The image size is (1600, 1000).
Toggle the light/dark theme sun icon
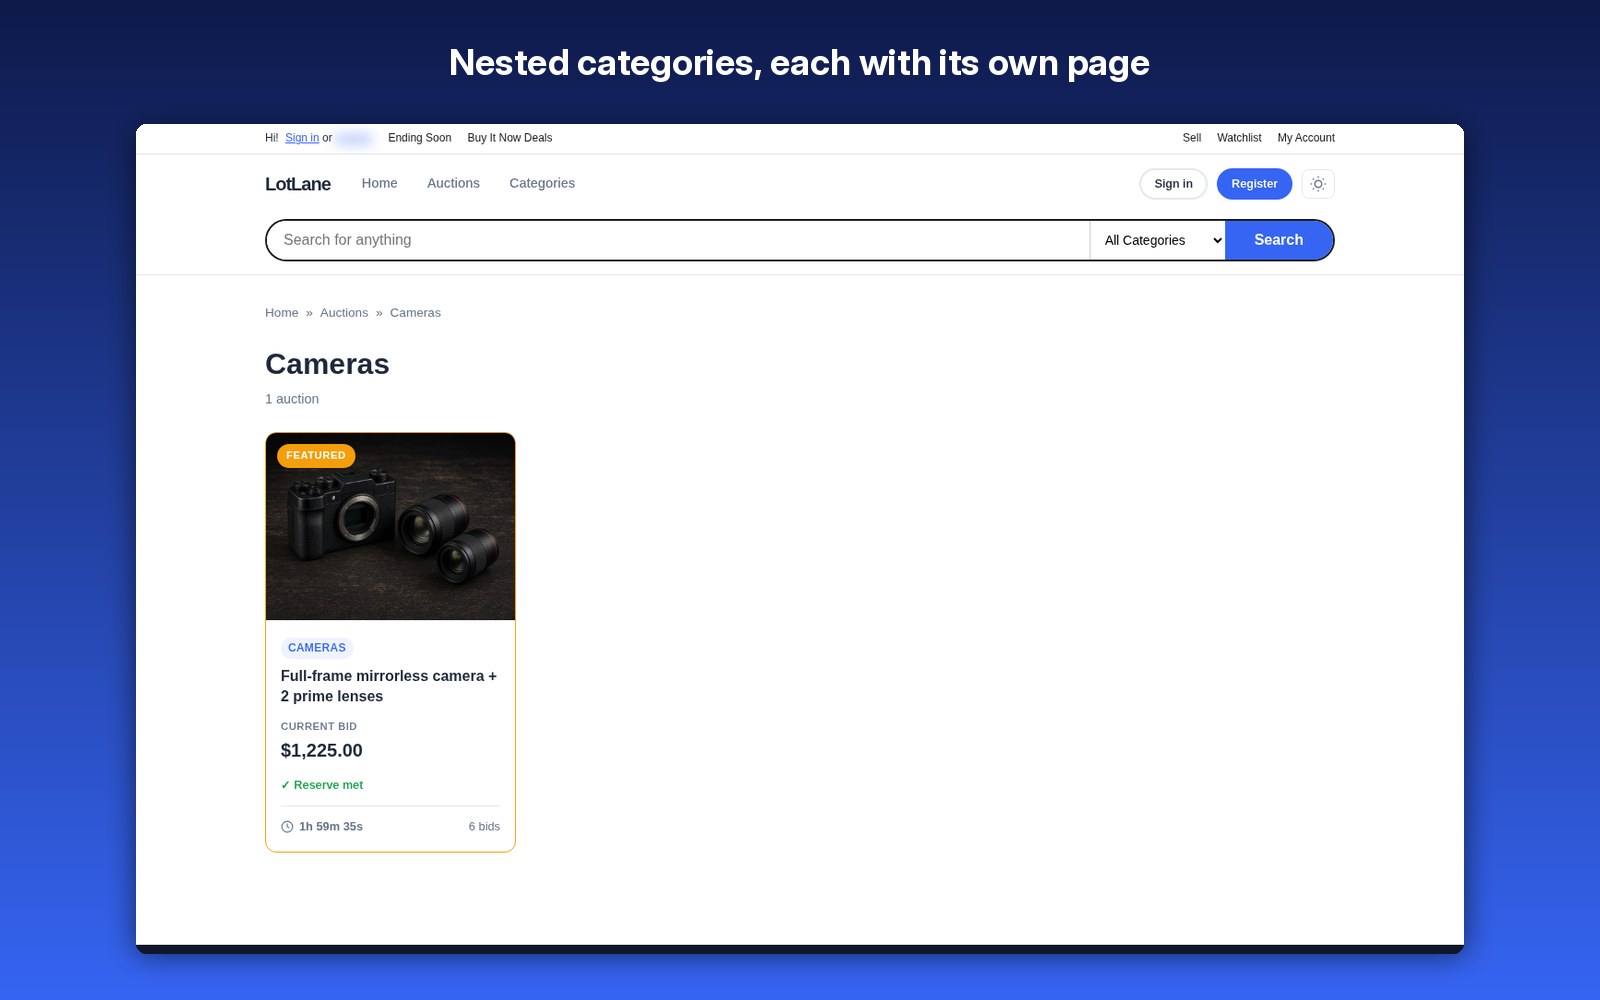[1318, 184]
